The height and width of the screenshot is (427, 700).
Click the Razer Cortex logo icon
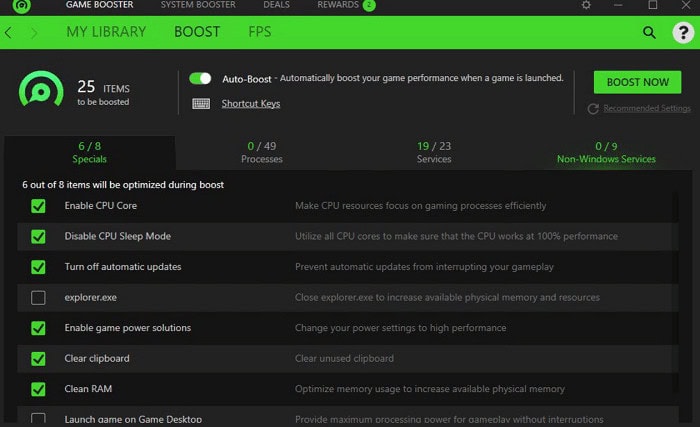pyautogui.click(x=21, y=6)
